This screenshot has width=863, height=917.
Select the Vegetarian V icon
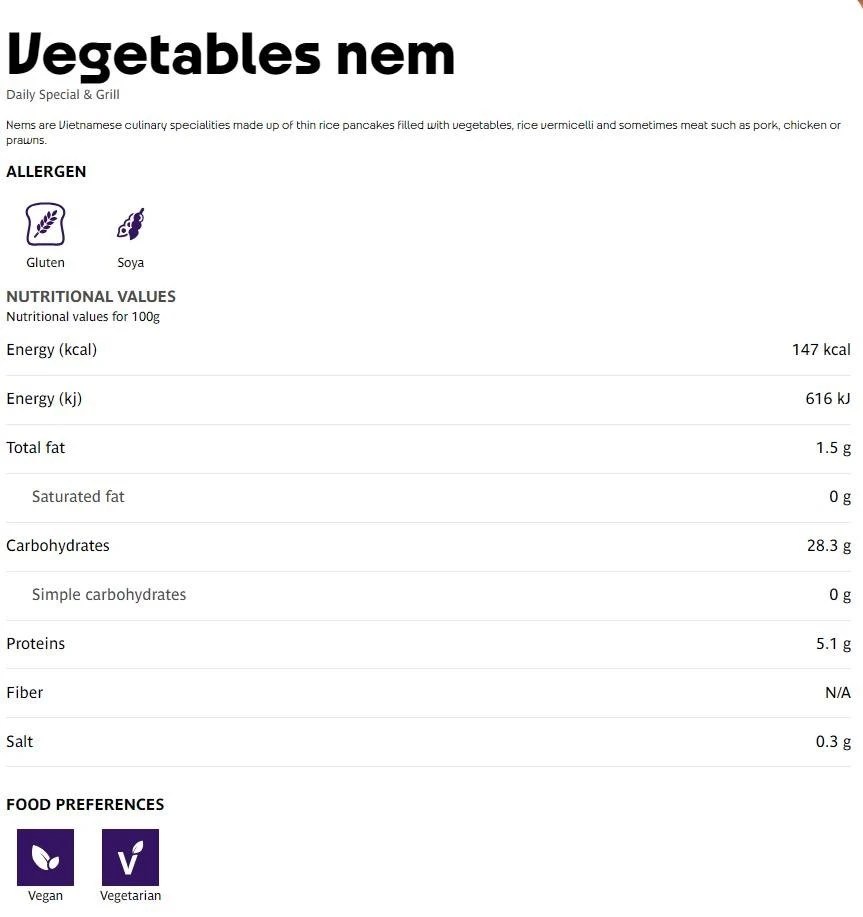pyautogui.click(x=130, y=857)
